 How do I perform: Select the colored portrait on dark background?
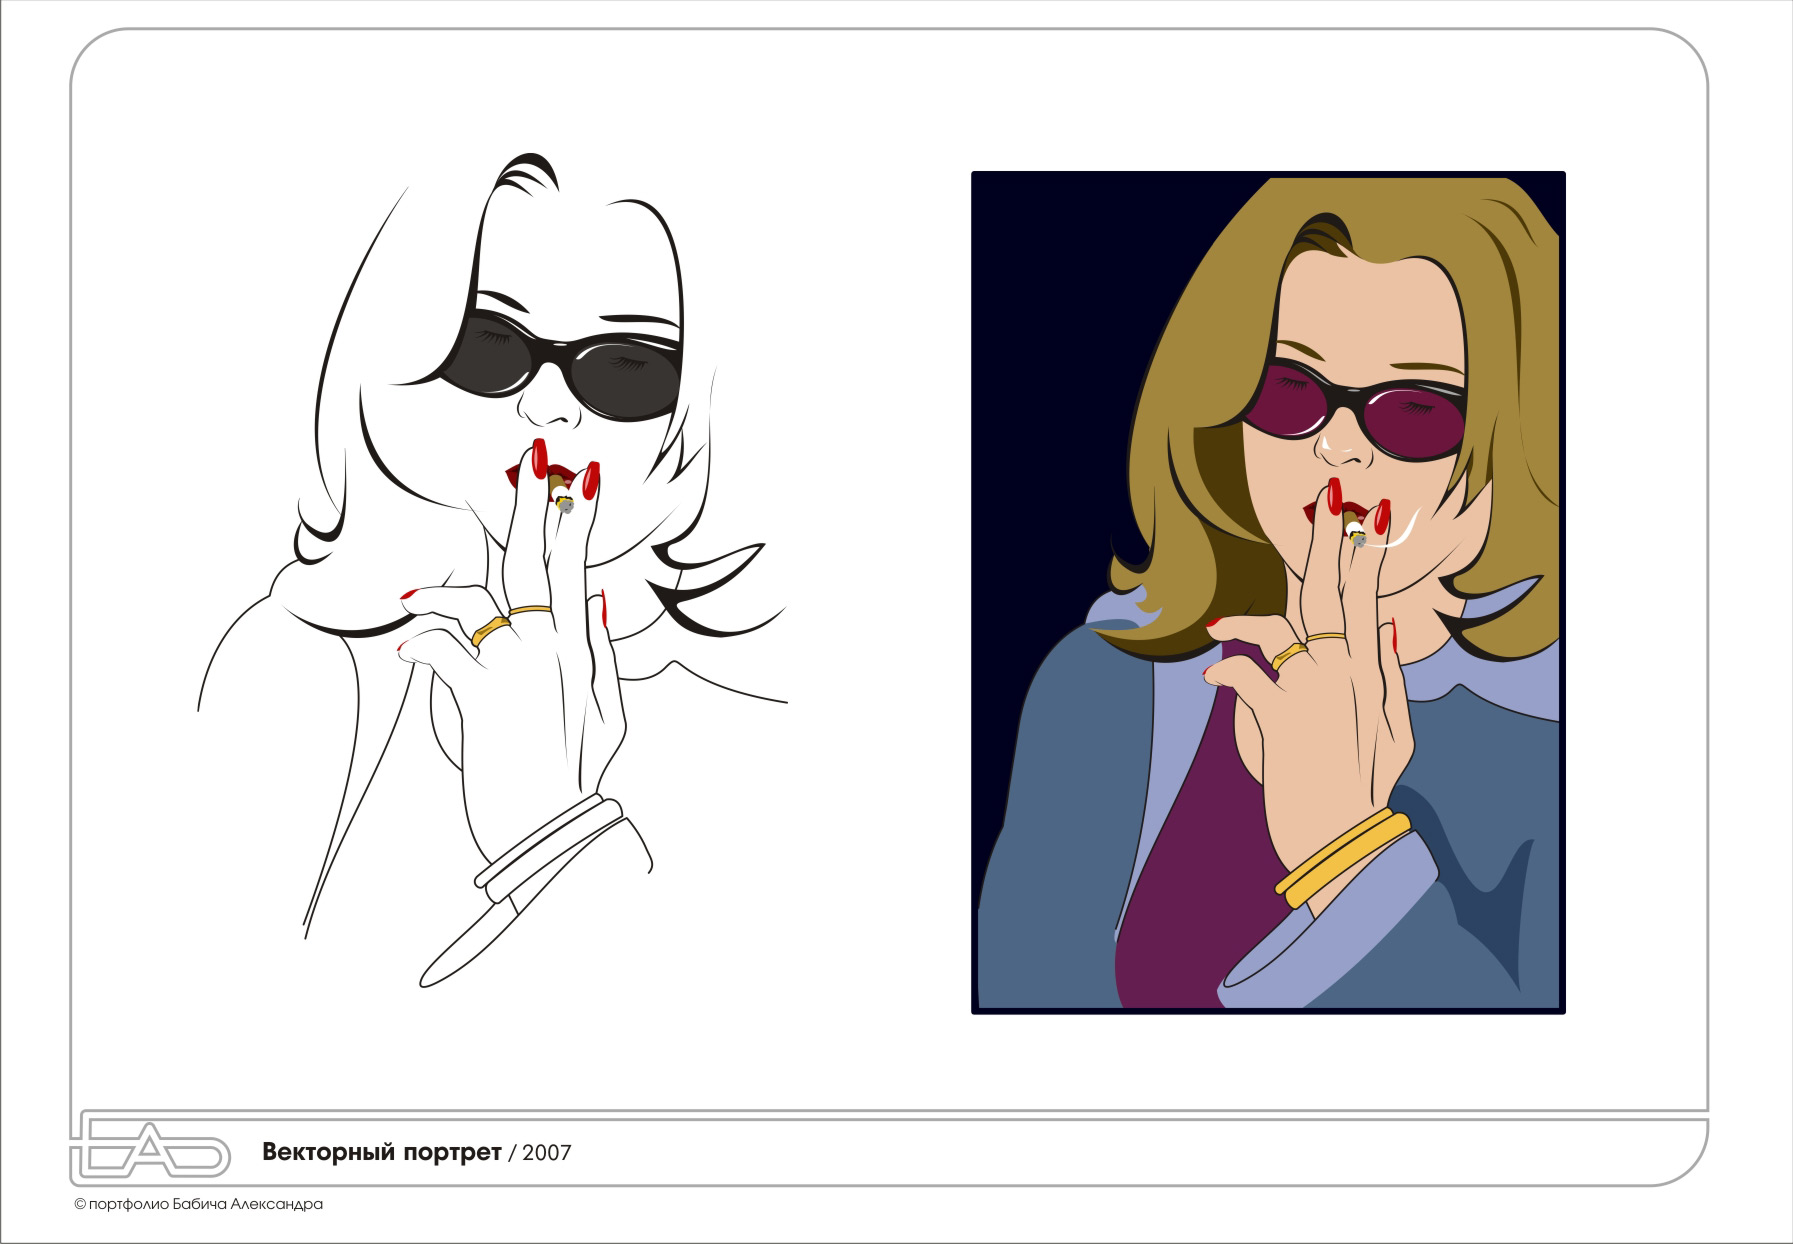(x=1267, y=592)
